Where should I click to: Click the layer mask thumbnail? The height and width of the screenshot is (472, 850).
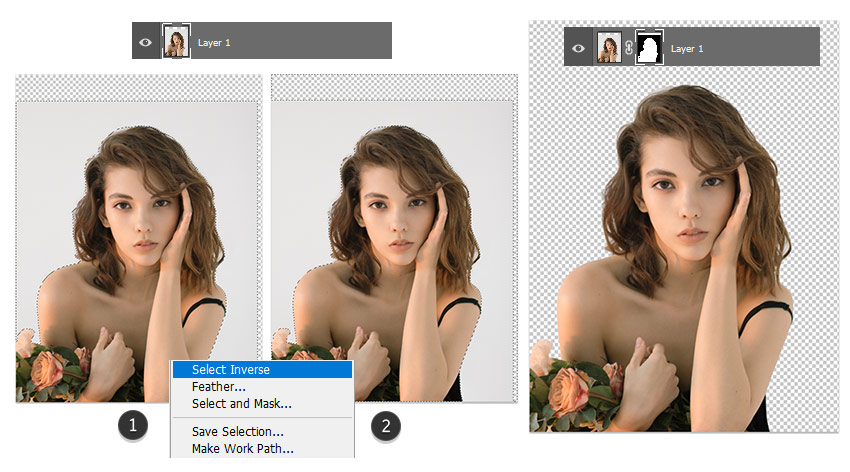pyautogui.click(x=649, y=48)
